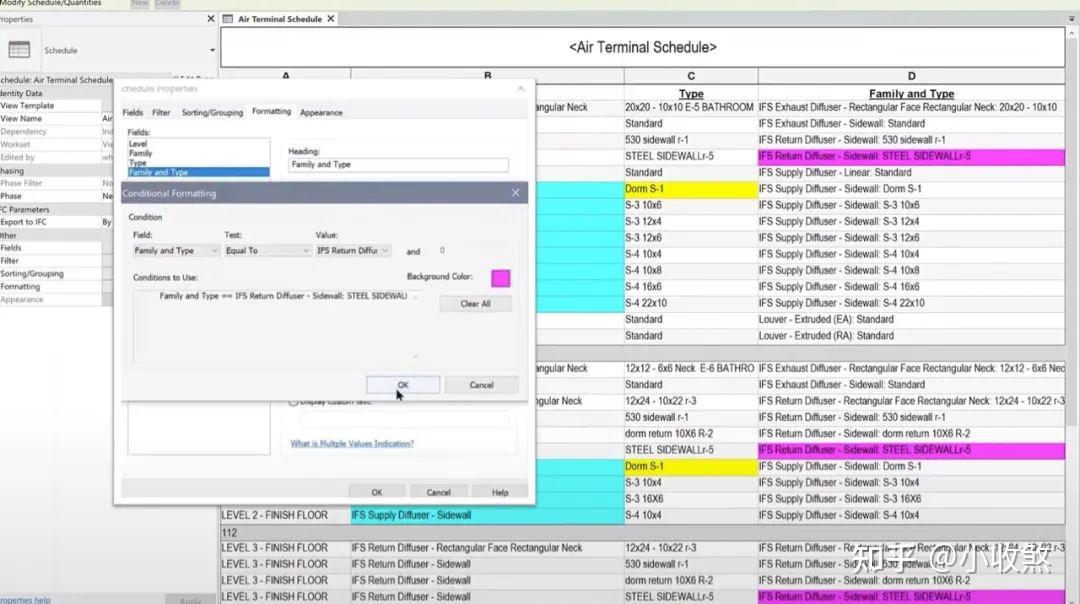The width and height of the screenshot is (1080, 604).
Task: Click the Help button in Schedule Properties
Action: pyautogui.click(x=498, y=491)
